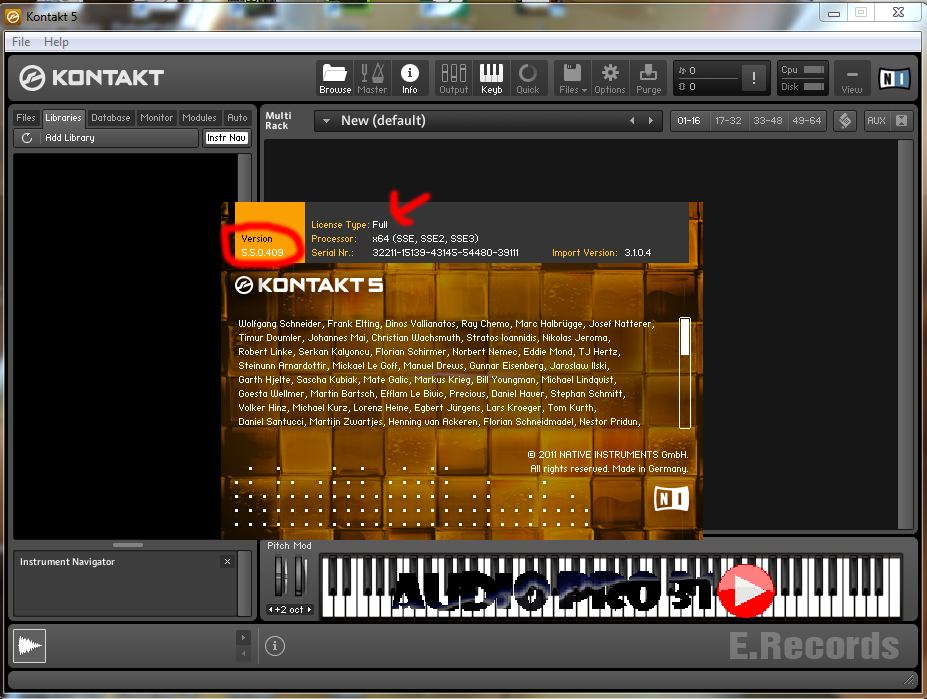Select rack page 33-48
Image resolution: width=927 pixels, height=699 pixels.
(767, 121)
